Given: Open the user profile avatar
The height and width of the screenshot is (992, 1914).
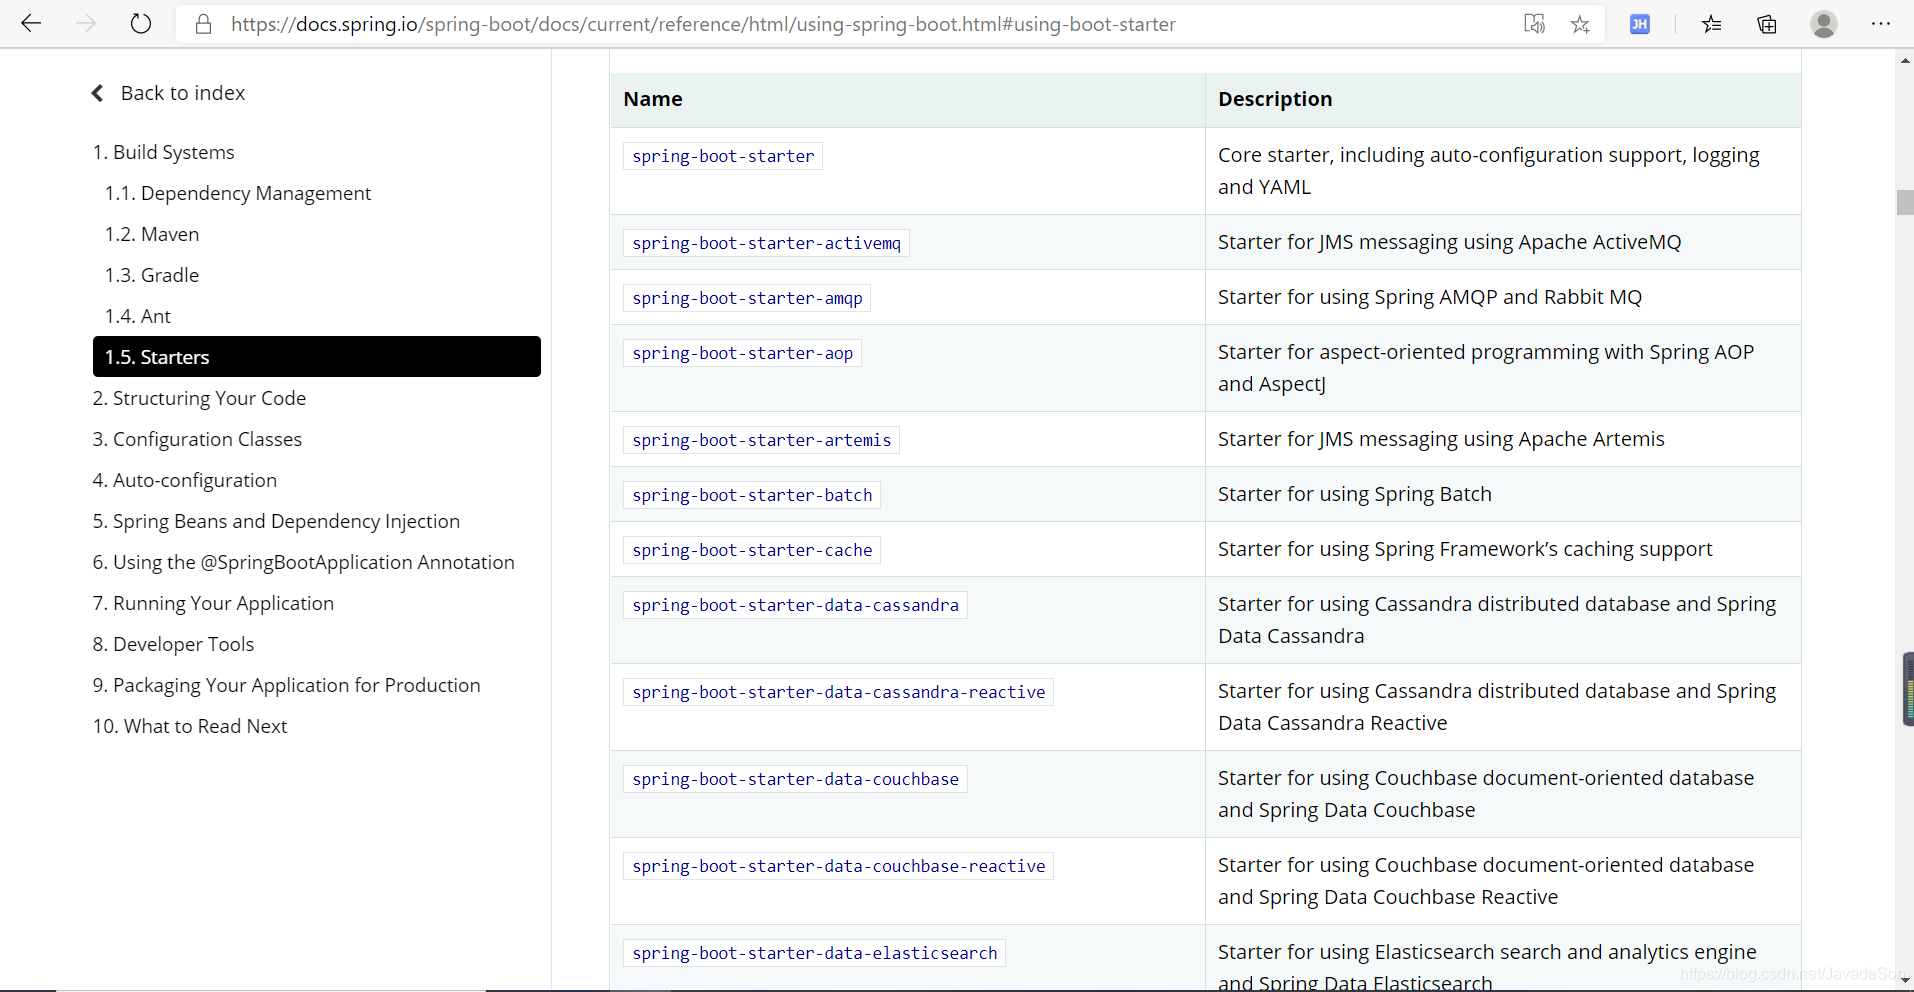Looking at the screenshot, I should click(x=1824, y=24).
